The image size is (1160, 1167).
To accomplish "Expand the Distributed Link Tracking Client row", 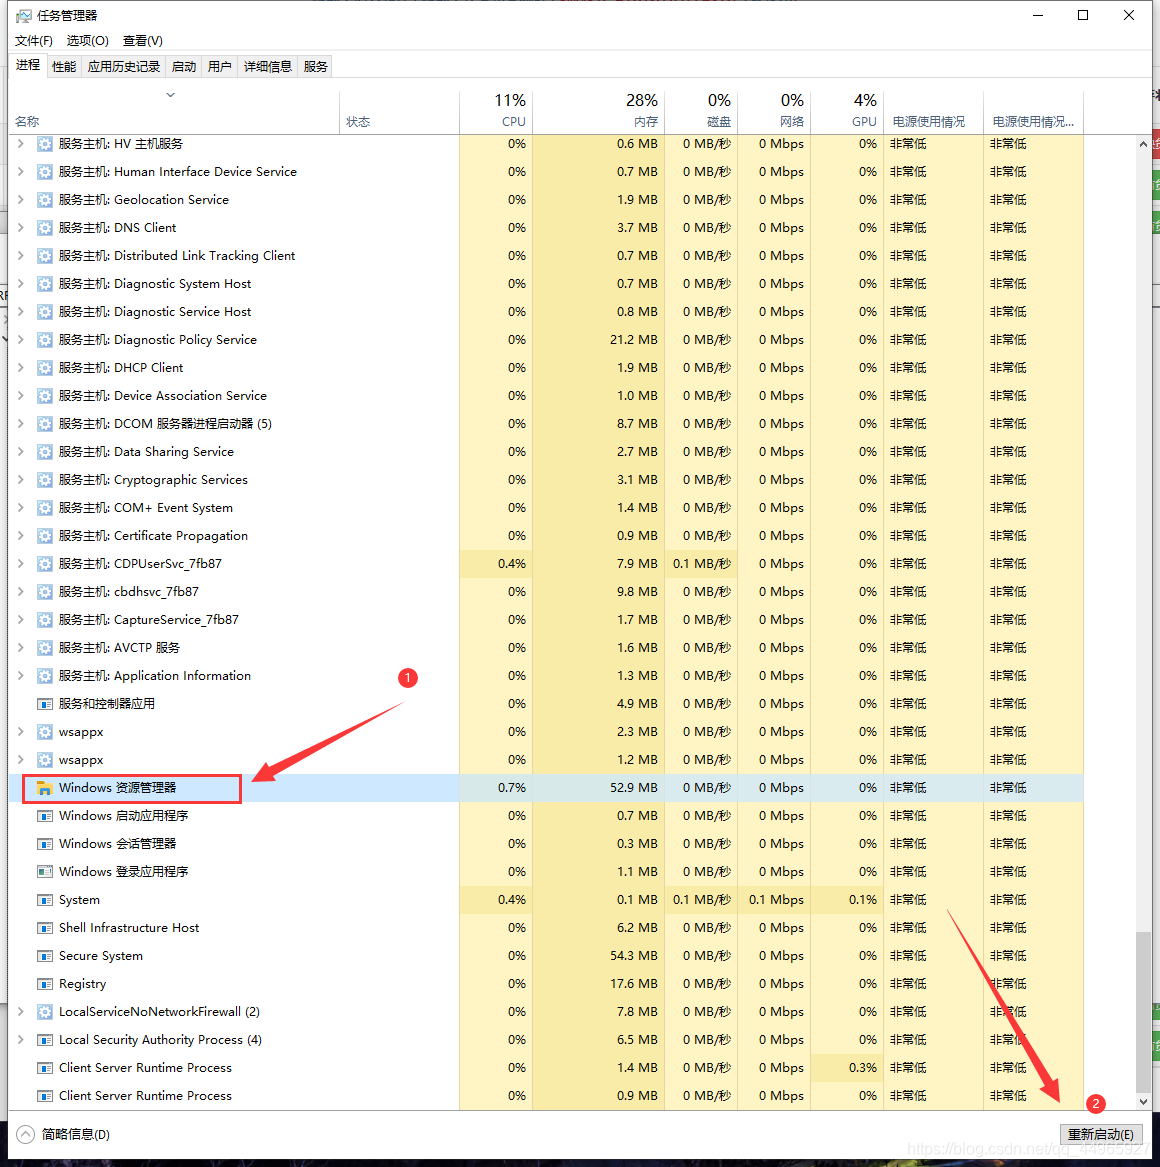I will pyautogui.click(x=21, y=256).
